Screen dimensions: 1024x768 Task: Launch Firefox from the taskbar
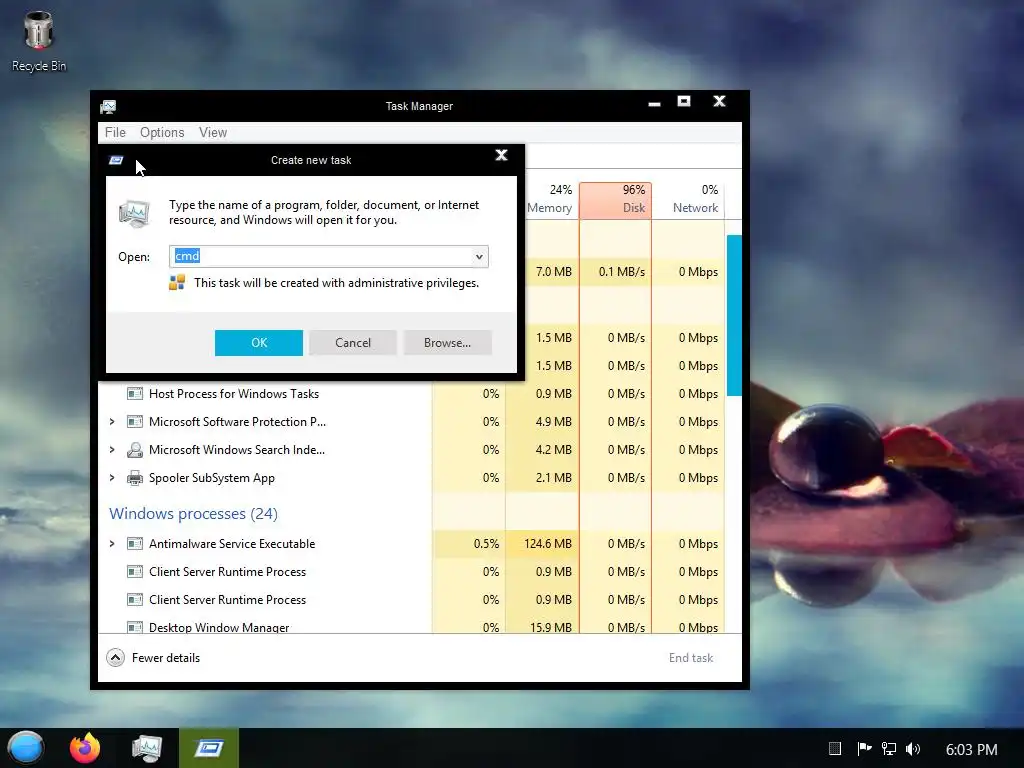tap(85, 748)
